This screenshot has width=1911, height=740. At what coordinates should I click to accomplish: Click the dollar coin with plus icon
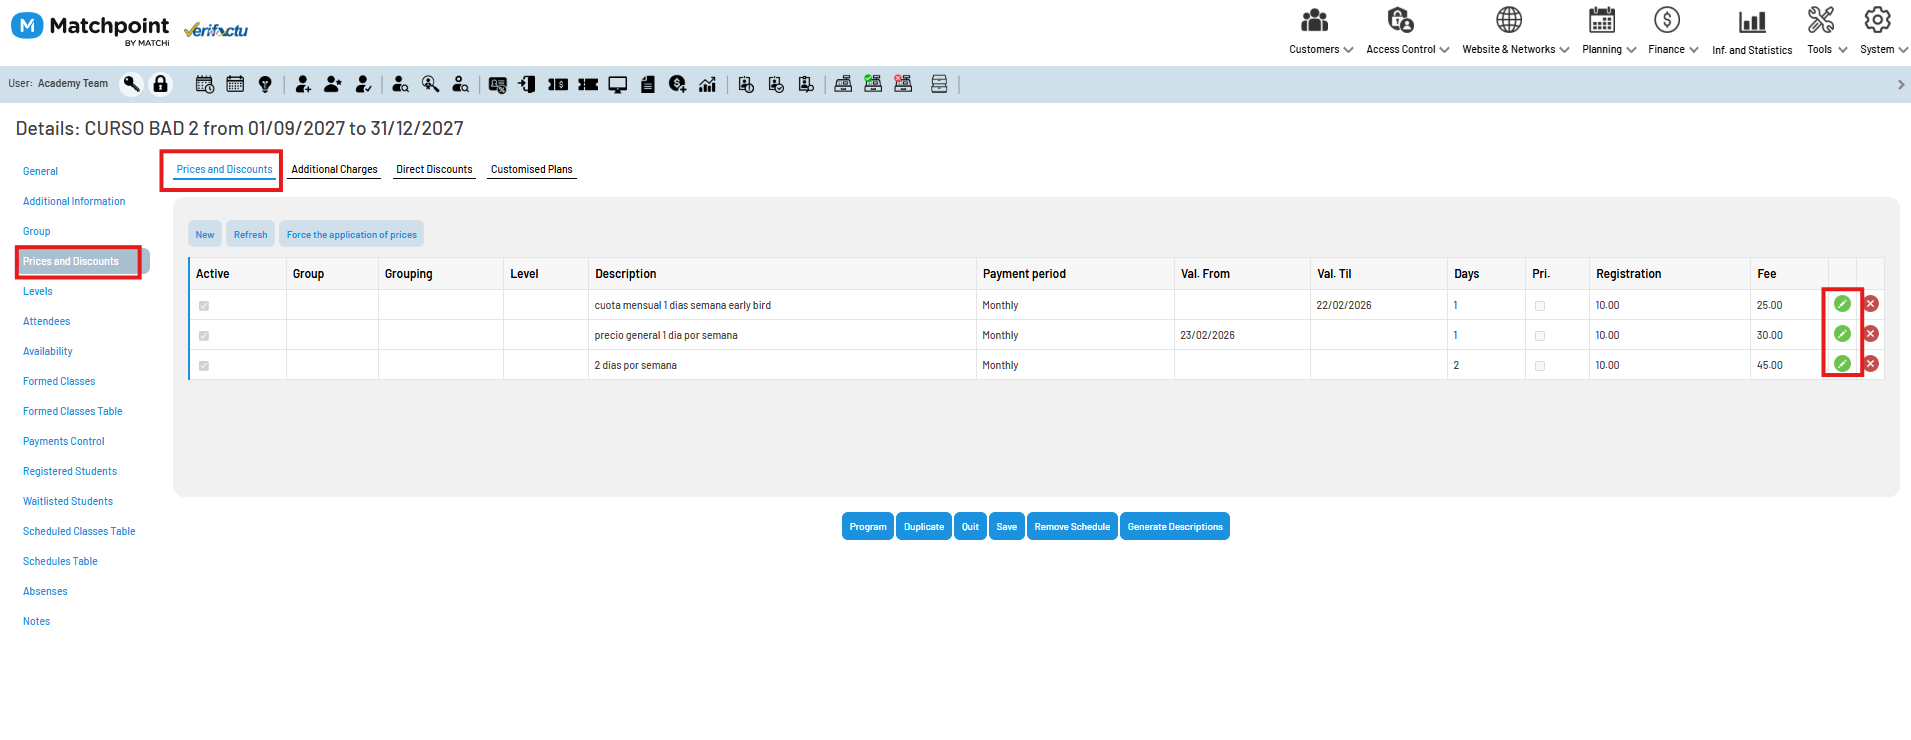pyautogui.click(x=678, y=84)
